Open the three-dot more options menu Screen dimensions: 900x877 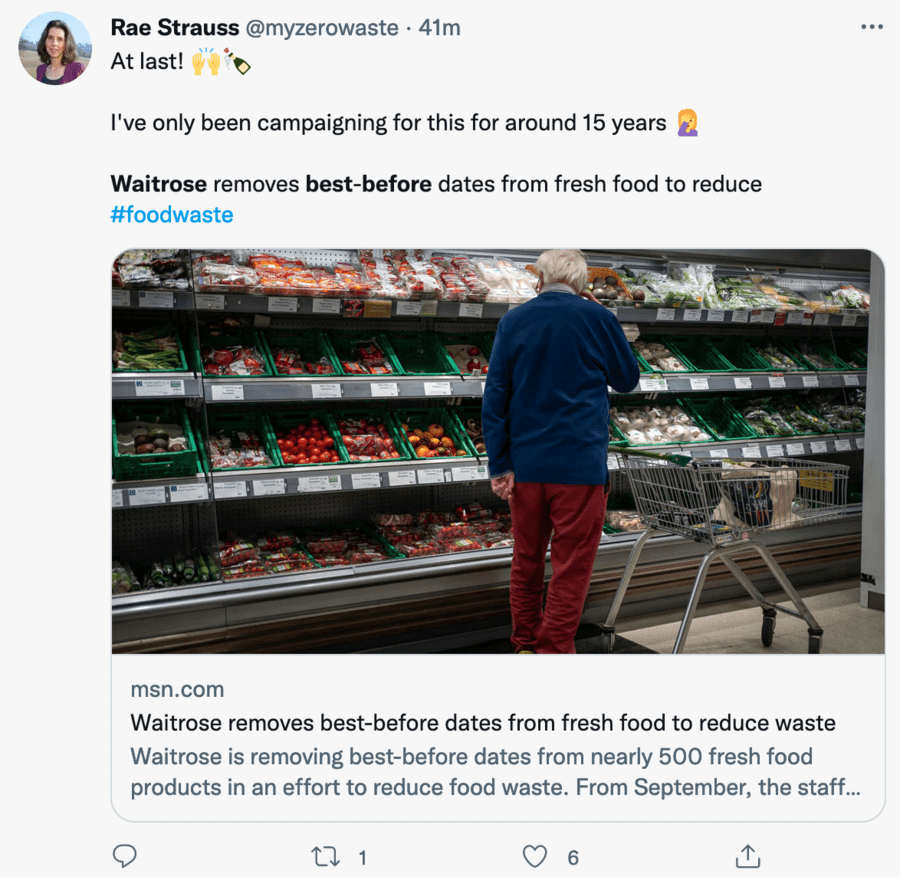tap(872, 27)
